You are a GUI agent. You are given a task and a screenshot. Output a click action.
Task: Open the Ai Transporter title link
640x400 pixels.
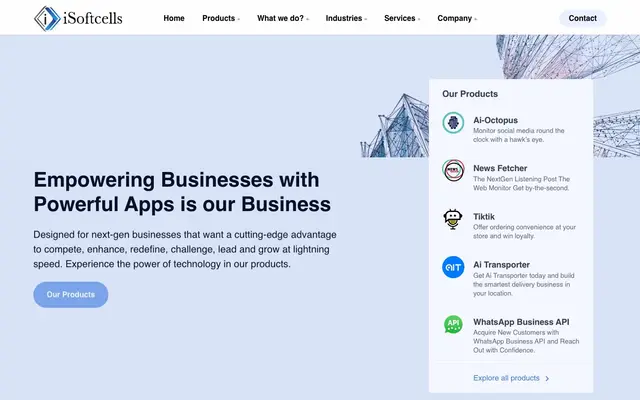tap(501, 264)
